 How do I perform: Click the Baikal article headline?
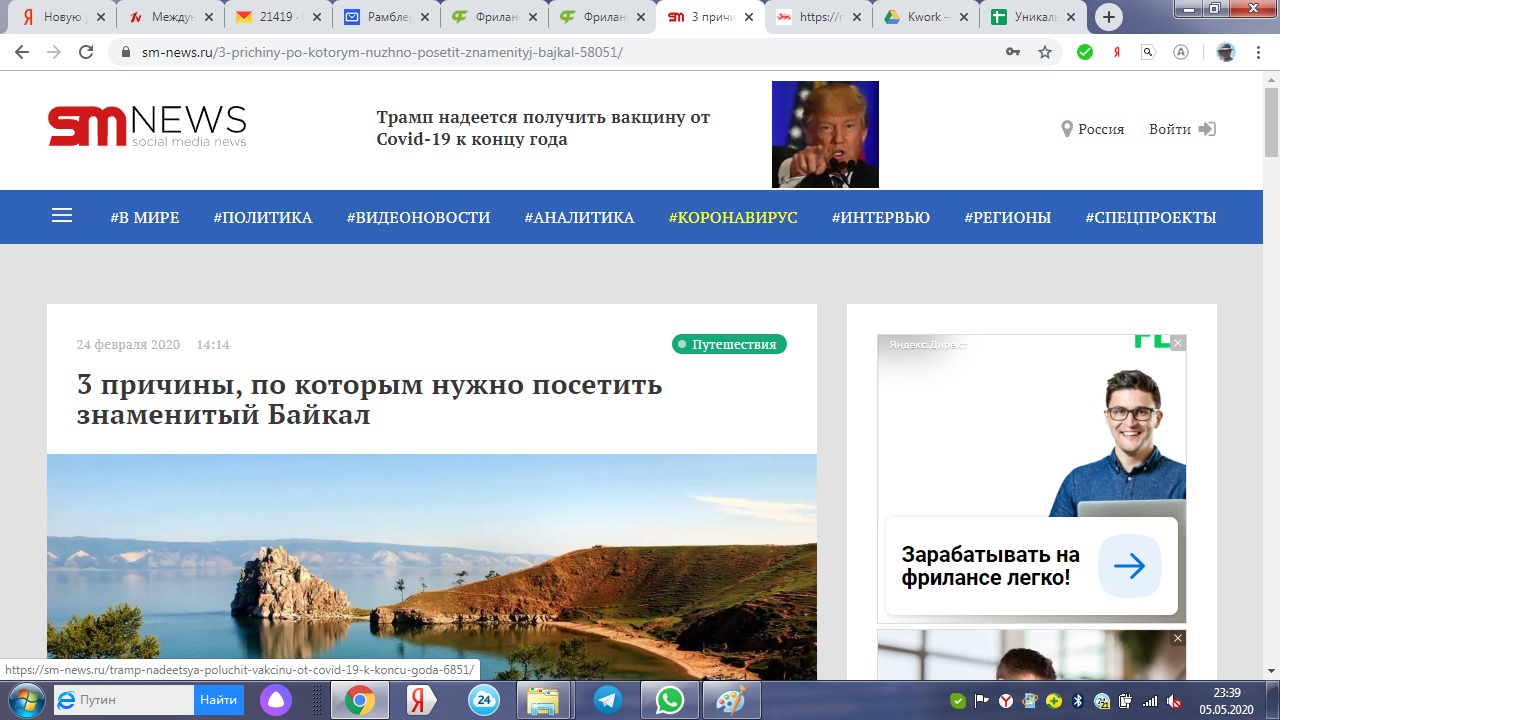coord(370,399)
